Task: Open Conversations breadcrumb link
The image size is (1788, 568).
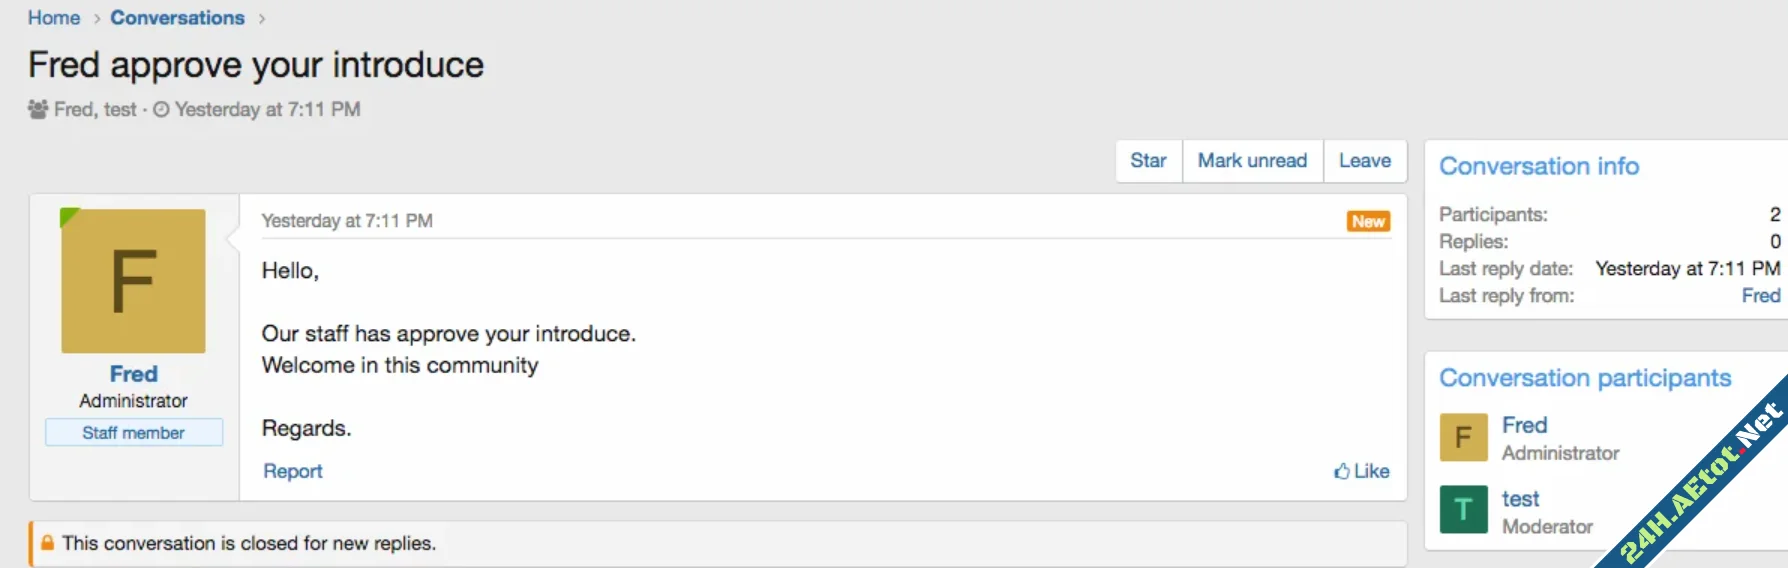Action: coord(177,18)
